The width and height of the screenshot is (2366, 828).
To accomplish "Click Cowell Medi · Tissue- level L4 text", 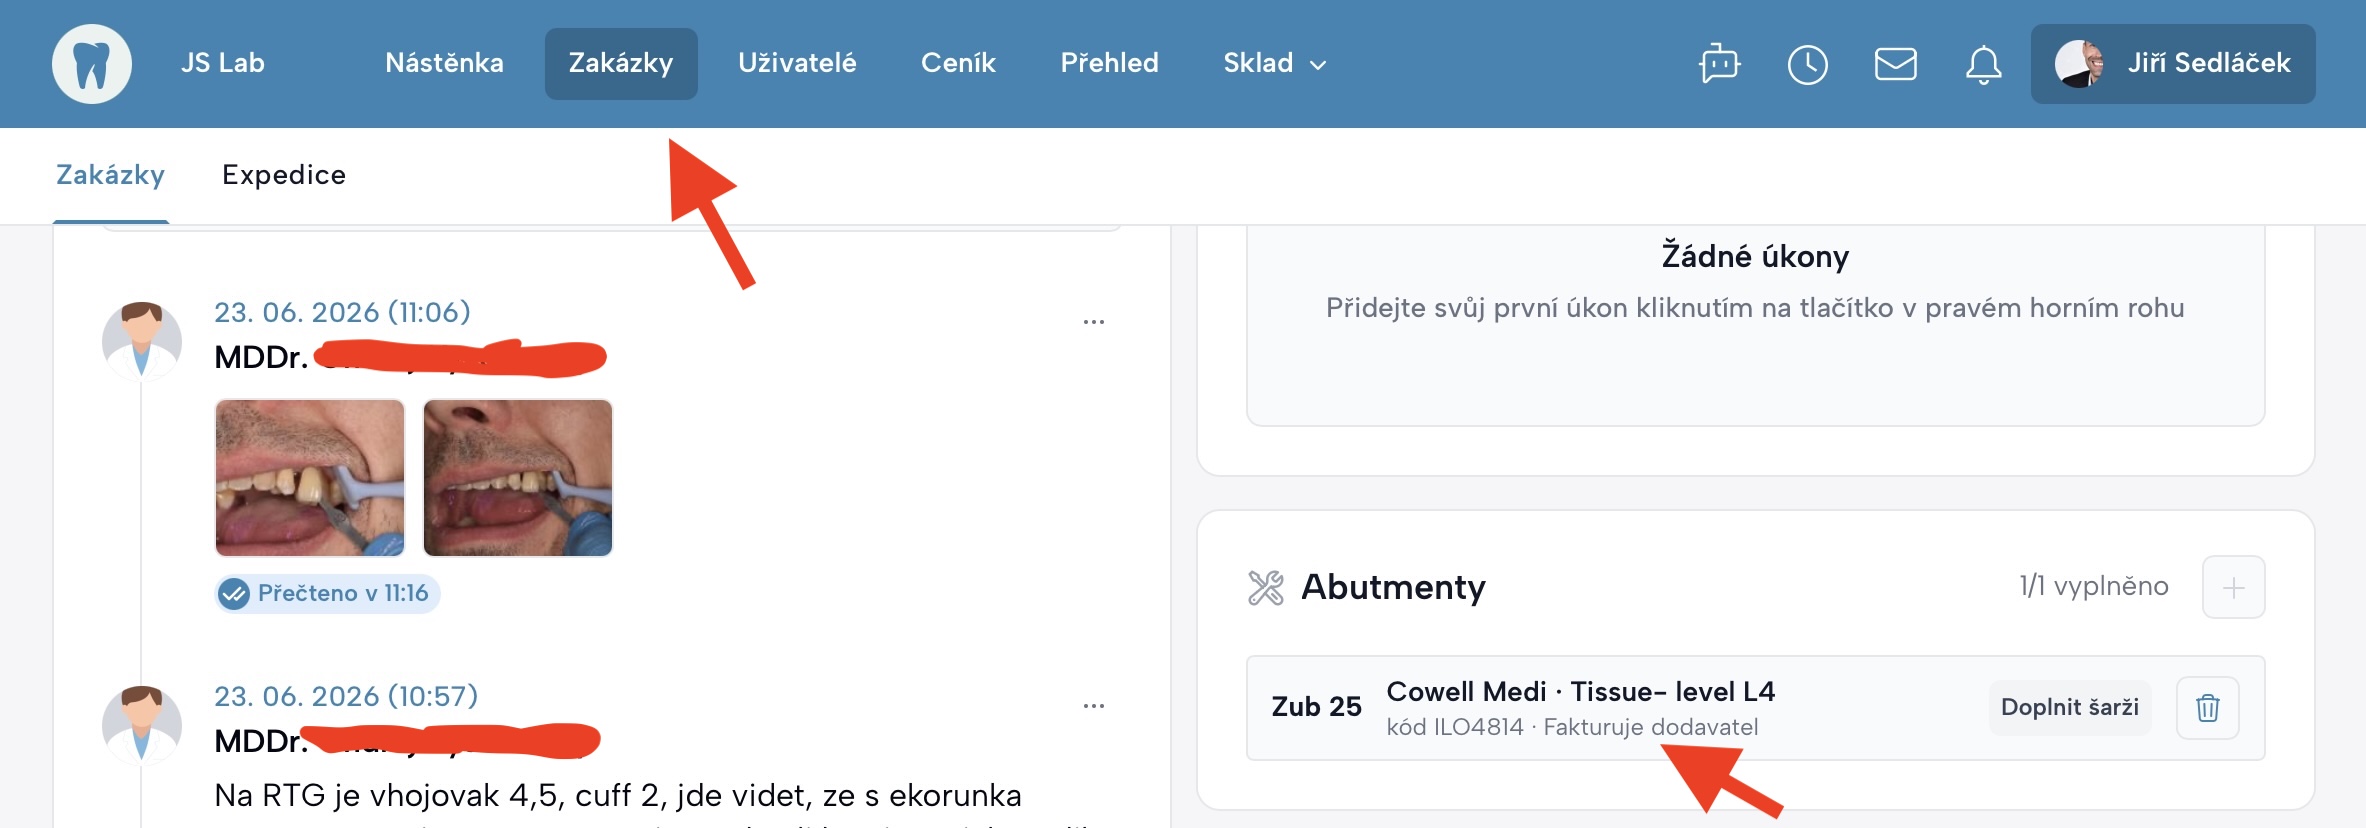I will [x=1580, y=692].
